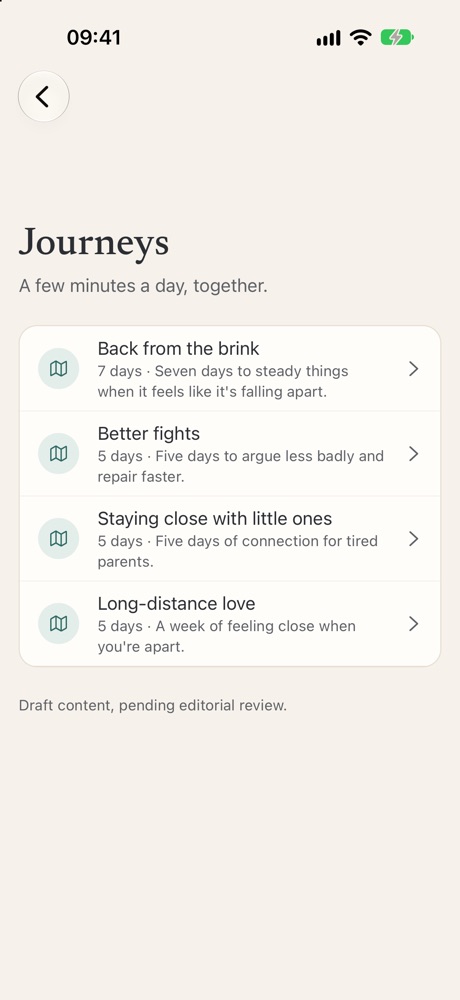Open the 'Seven days to steady things' description
The width and height of the screenshot is (460, 1000).
pyautogui.click(x=223, y=381)
